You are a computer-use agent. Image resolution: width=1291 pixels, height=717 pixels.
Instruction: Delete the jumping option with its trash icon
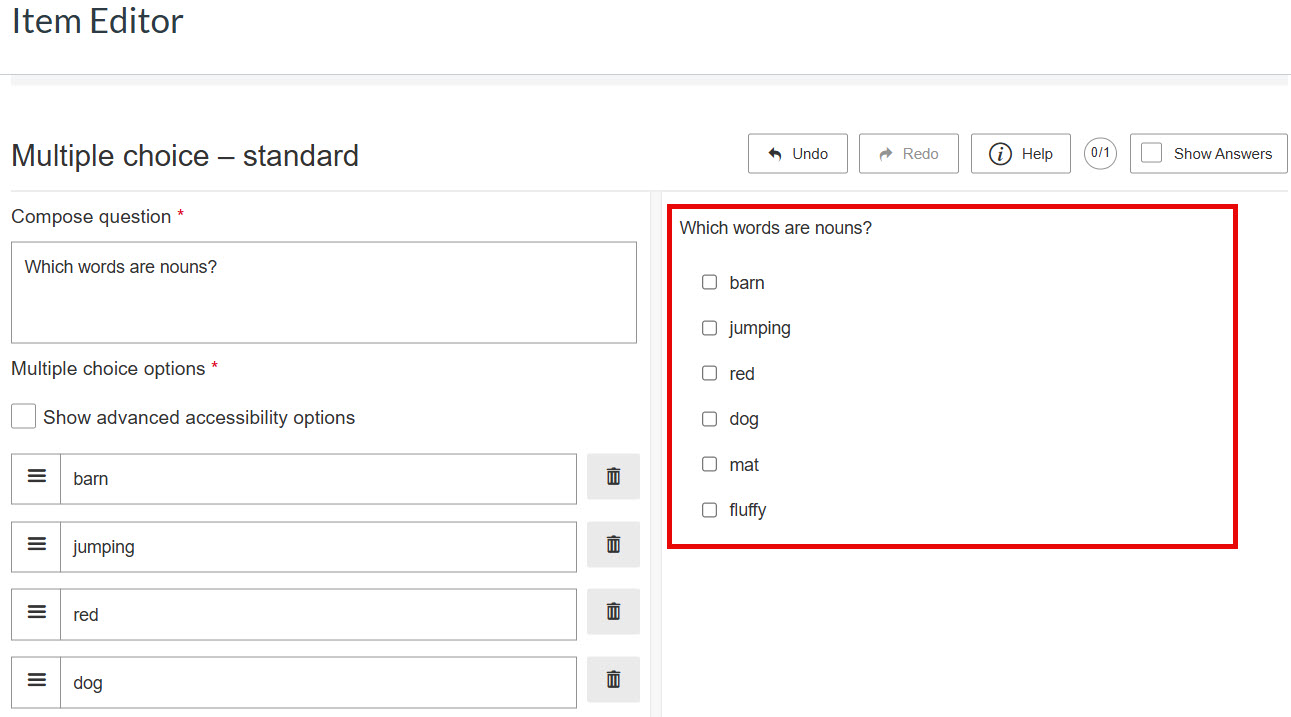613,545
